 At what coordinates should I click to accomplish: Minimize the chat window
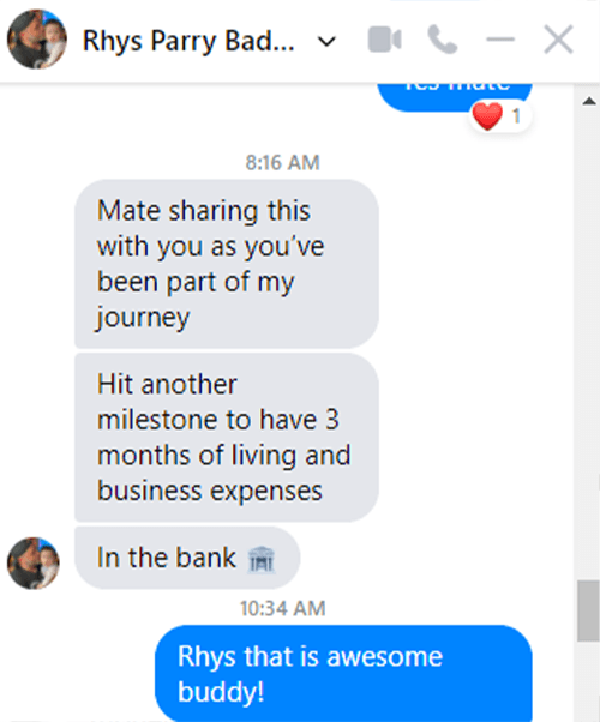click(500, 40)
